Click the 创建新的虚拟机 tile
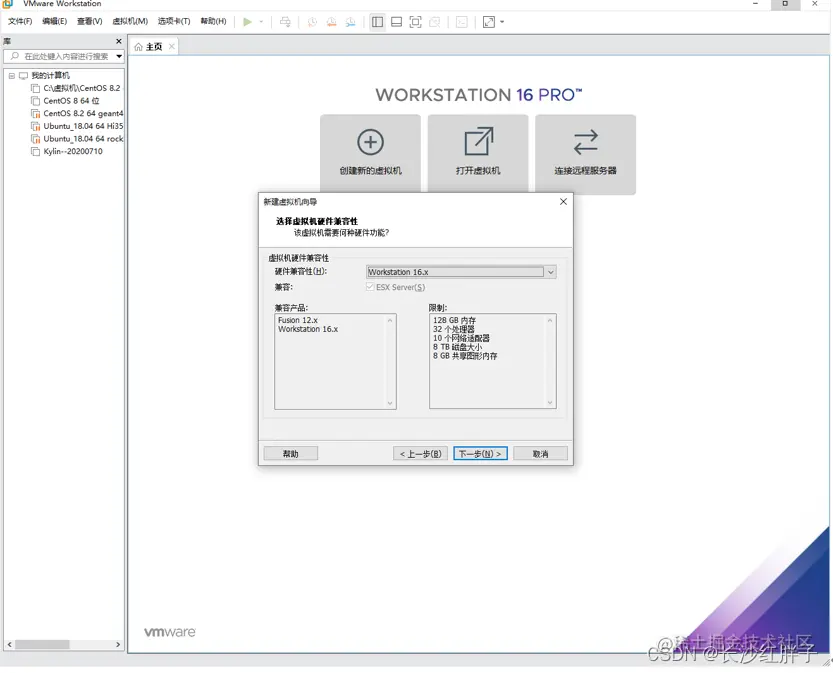 pos(370,154)
